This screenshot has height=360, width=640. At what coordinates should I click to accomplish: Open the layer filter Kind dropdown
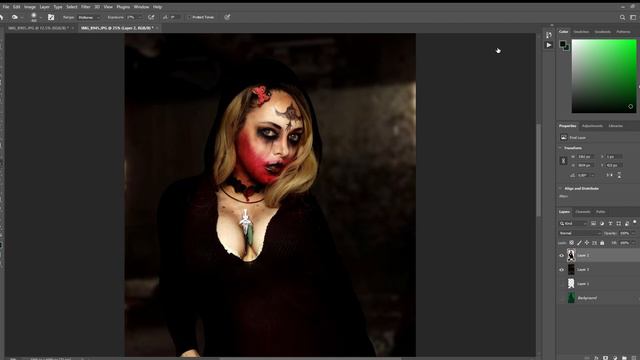pyautogui.click(x=573, y=223)
